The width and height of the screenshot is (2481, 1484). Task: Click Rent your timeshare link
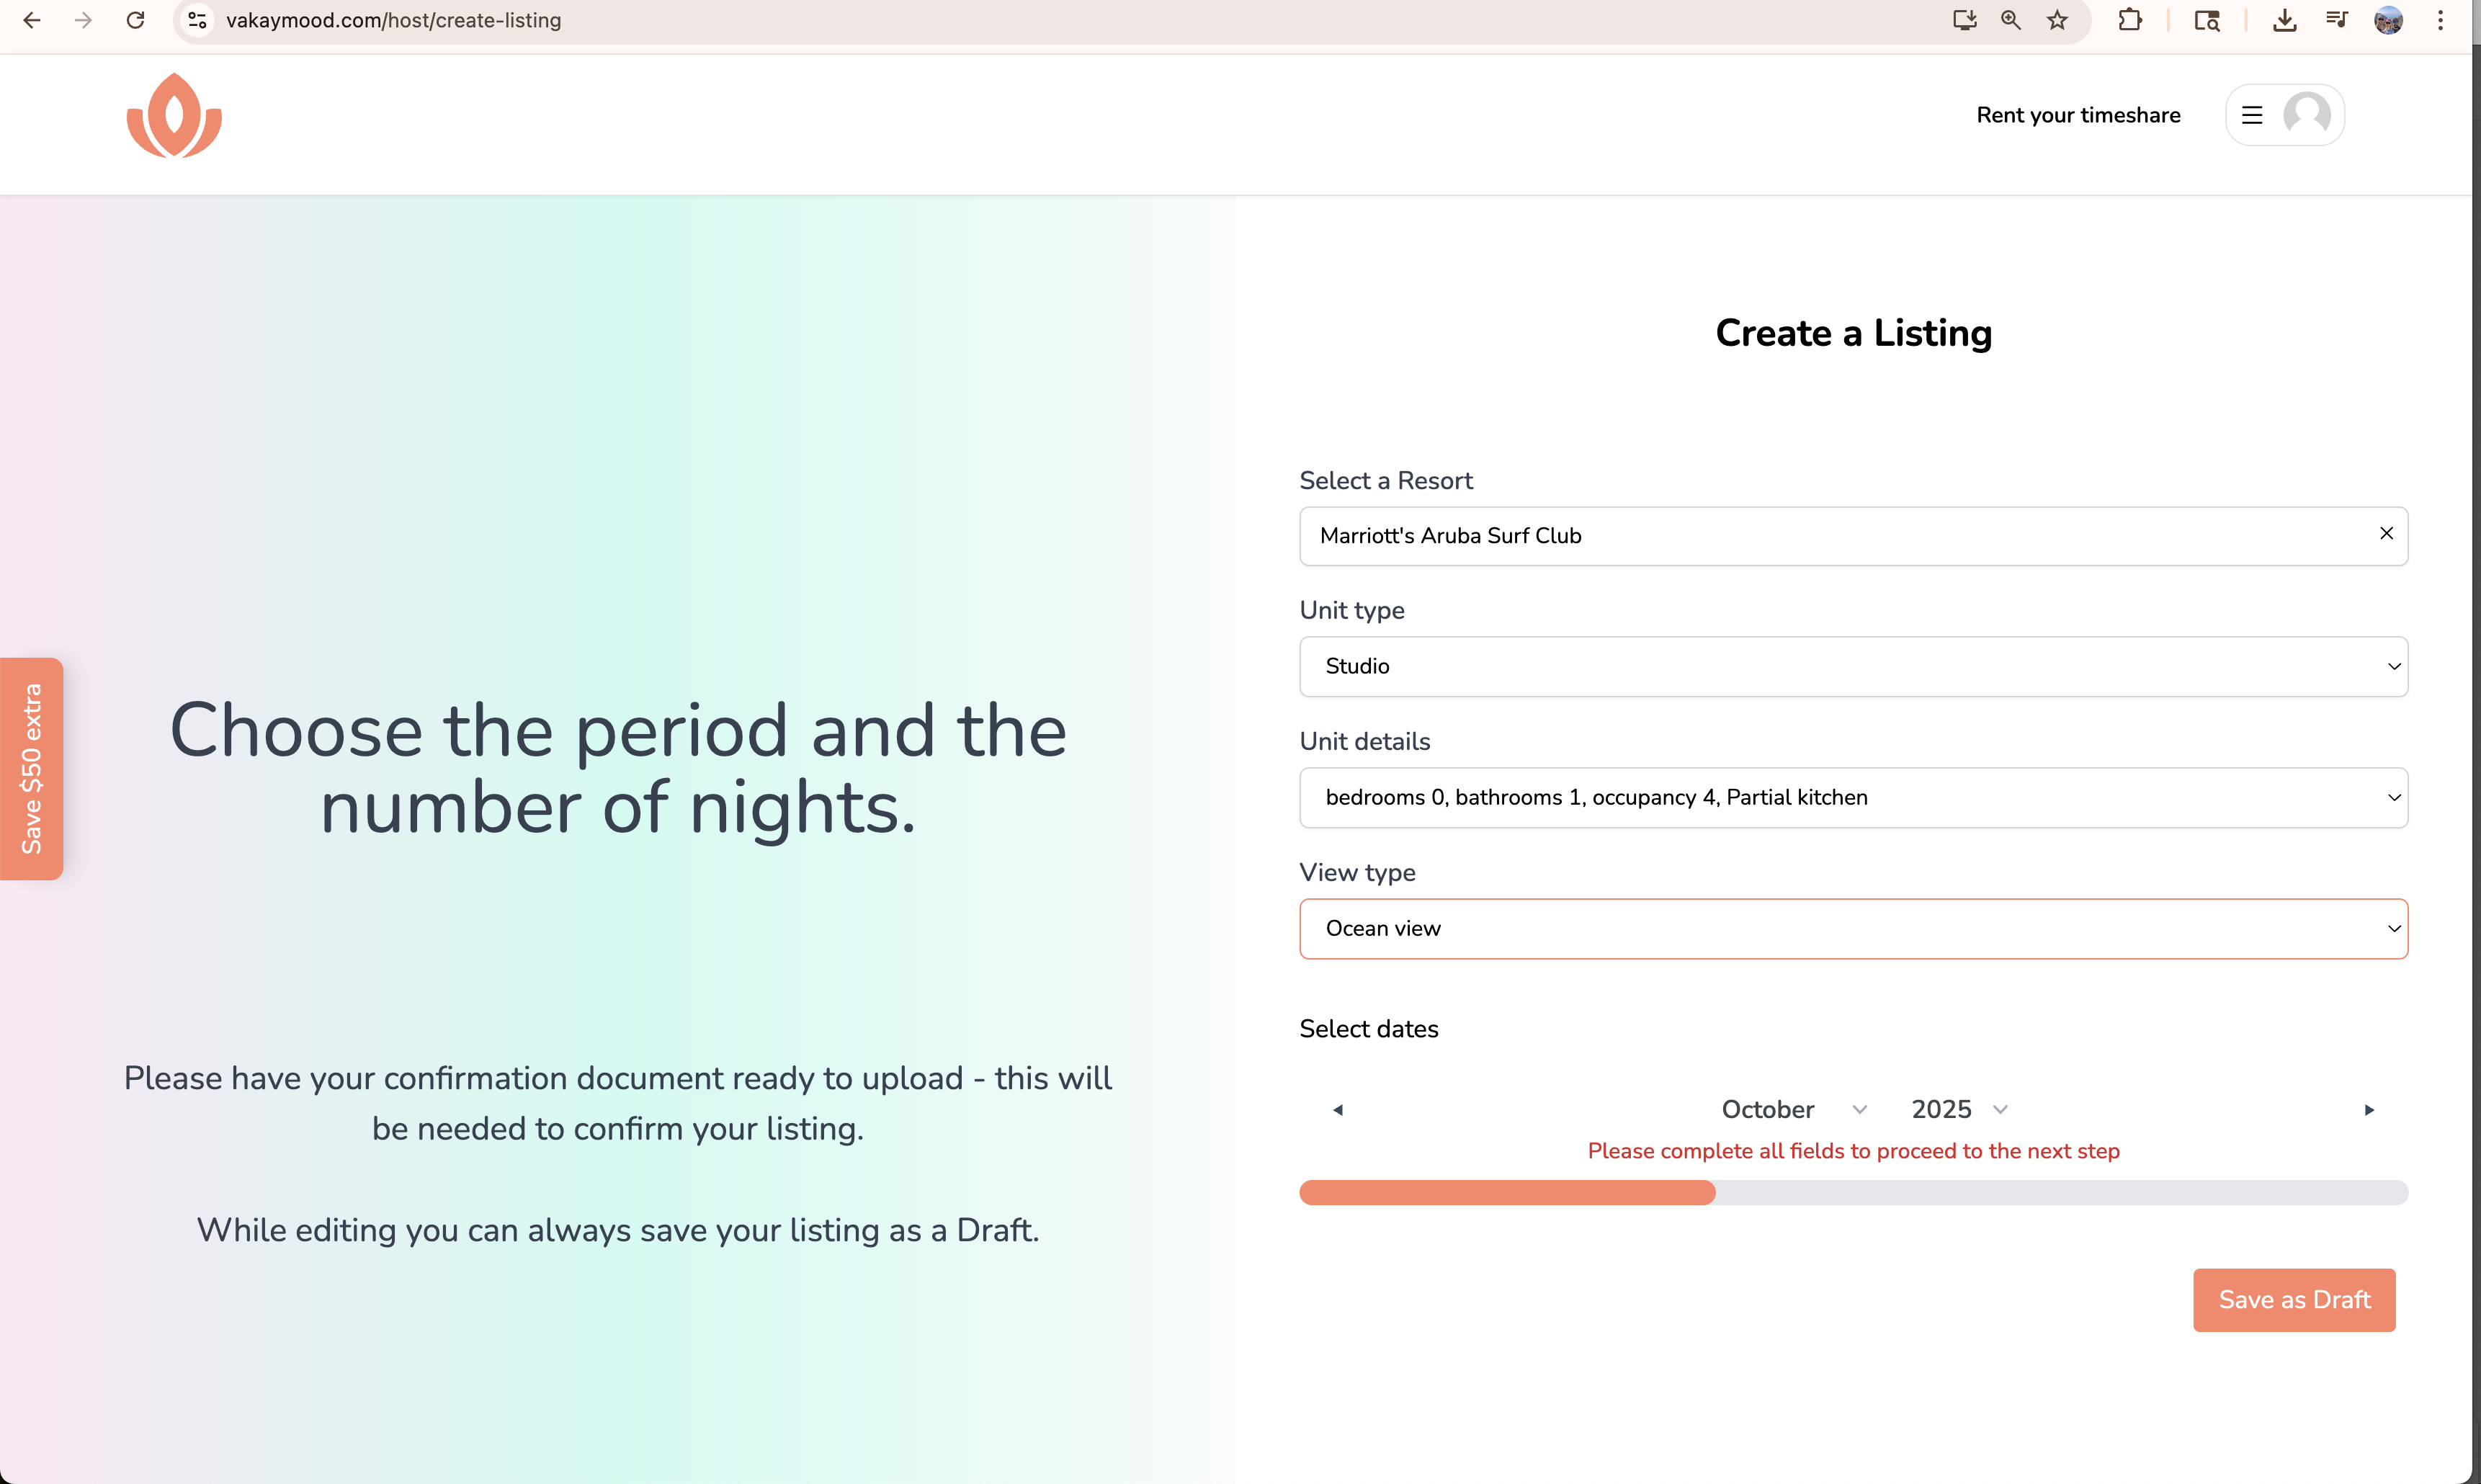(2078, 115)
